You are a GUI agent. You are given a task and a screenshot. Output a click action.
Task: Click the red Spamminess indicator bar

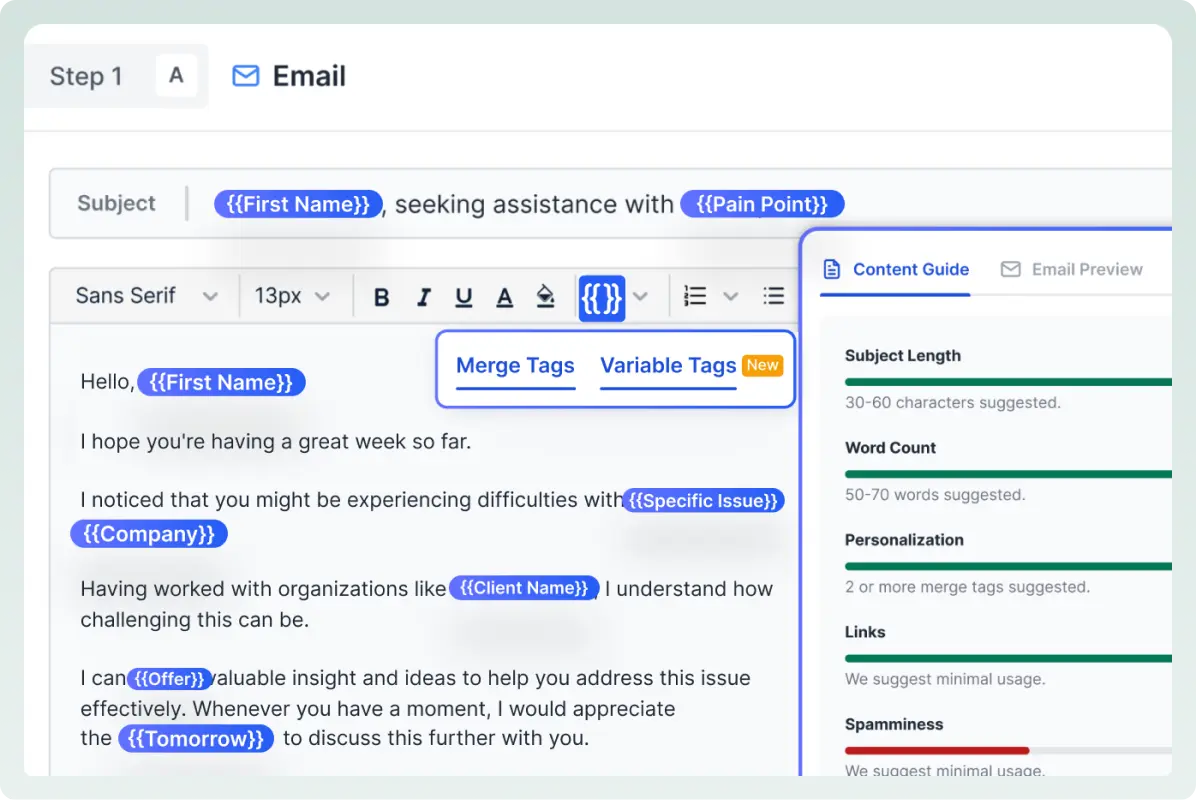936,750
